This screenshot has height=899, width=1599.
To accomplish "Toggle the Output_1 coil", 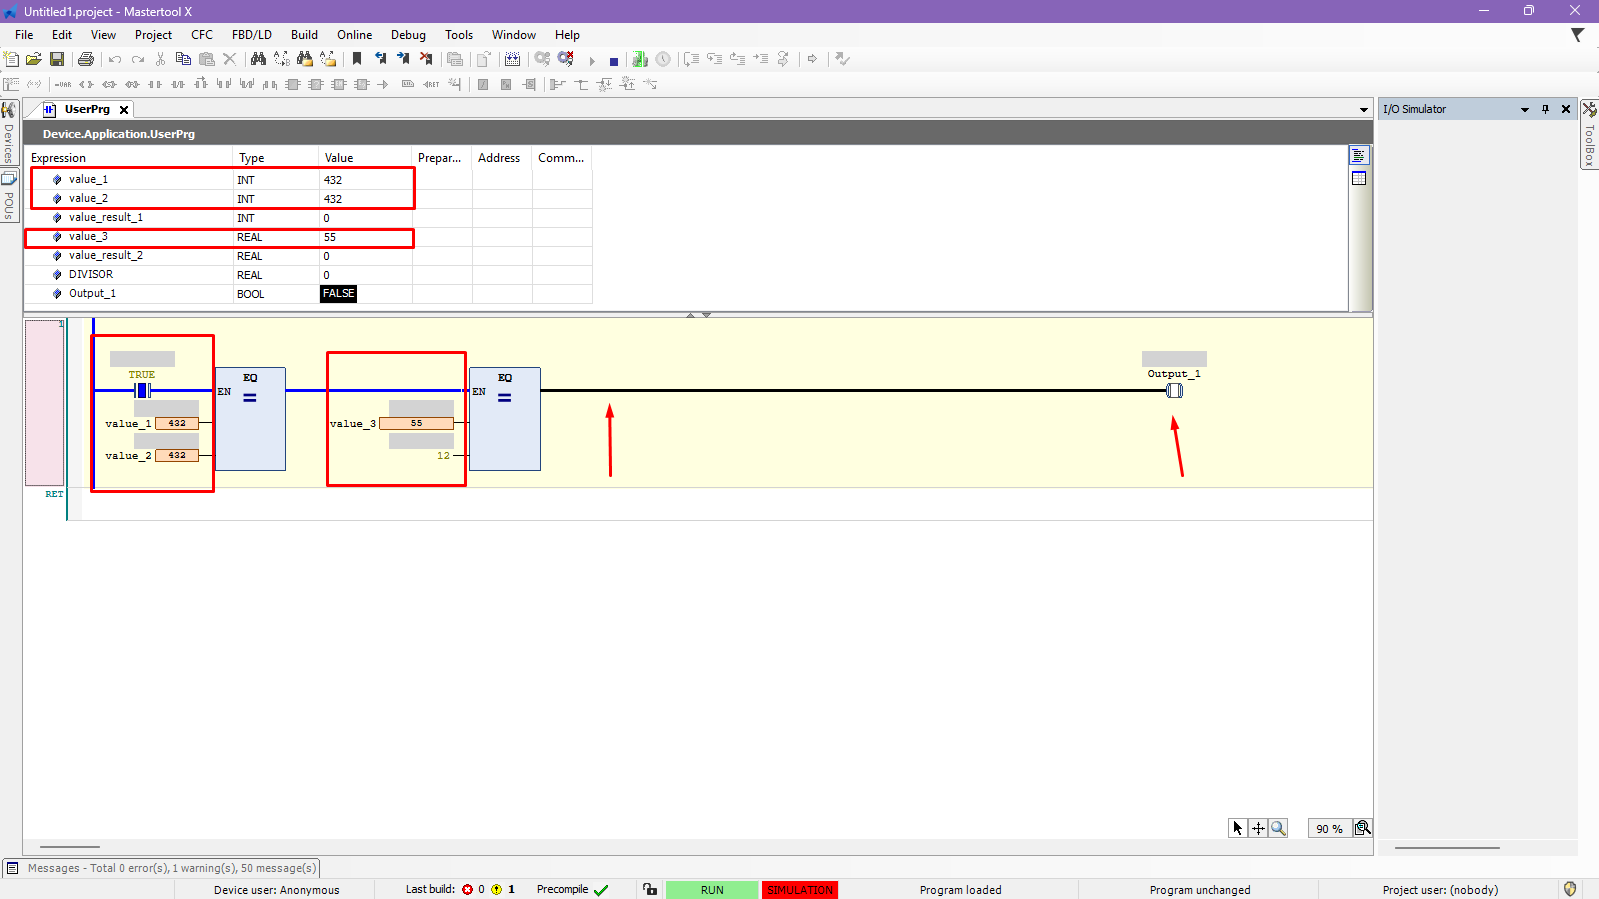I will coord(1174,390).
